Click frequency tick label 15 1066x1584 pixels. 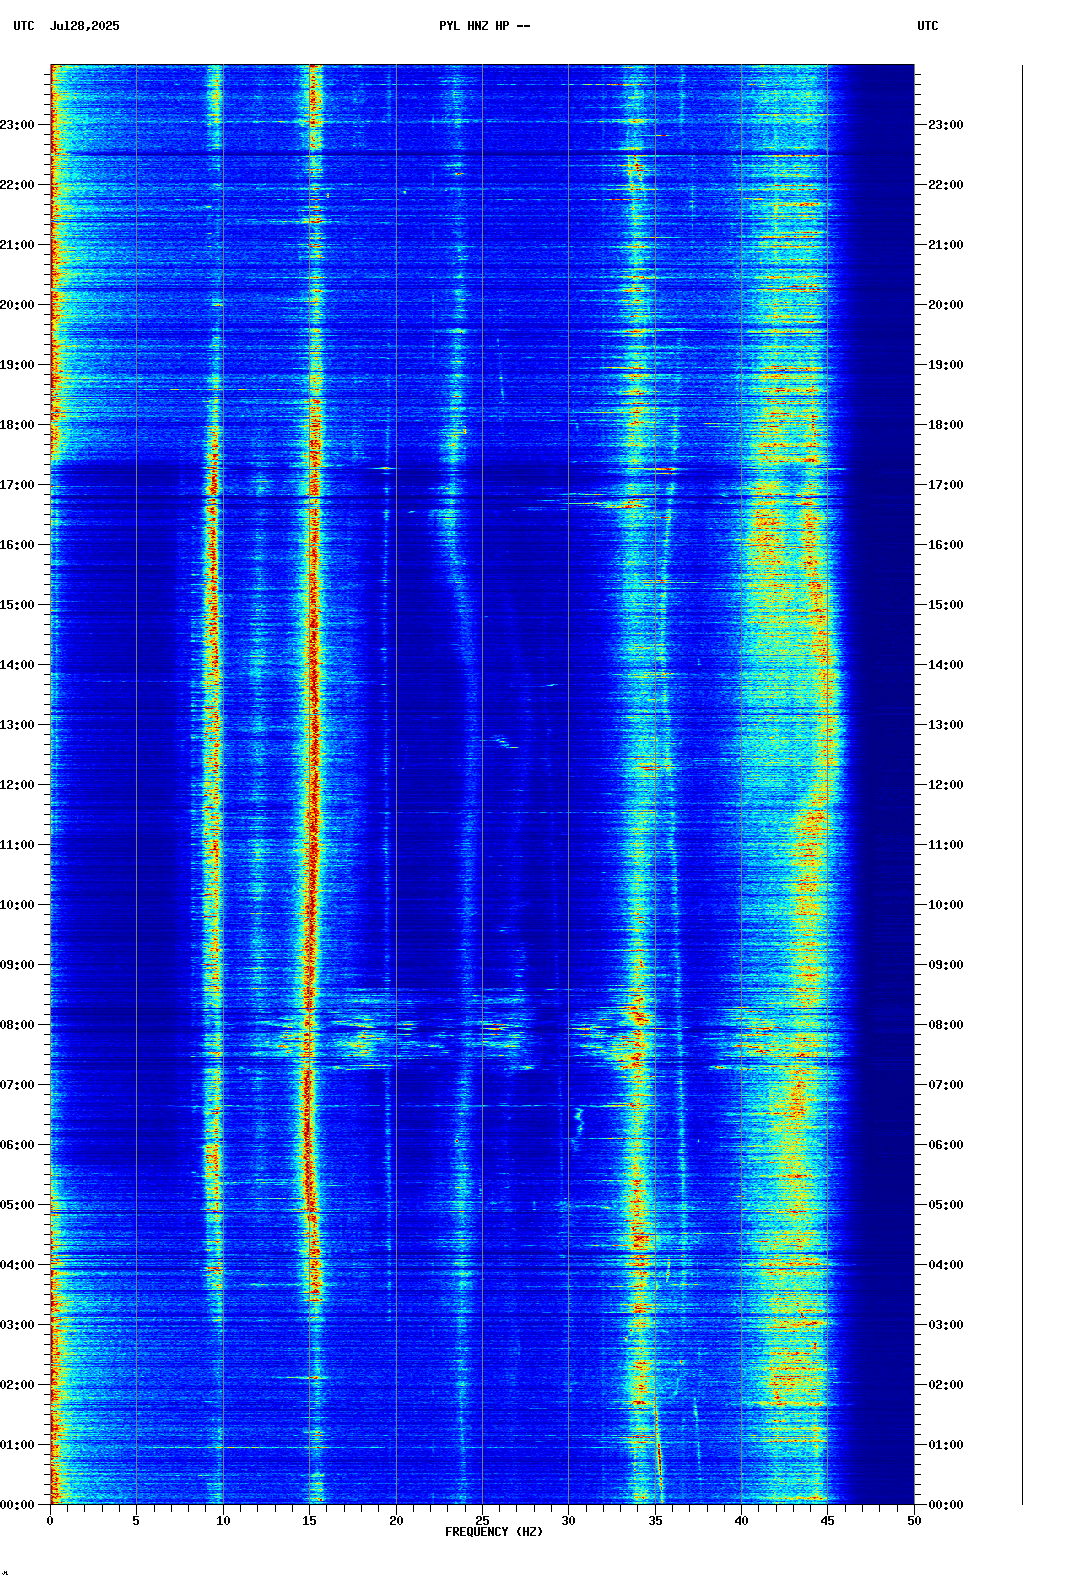(x=309, y=1521)
